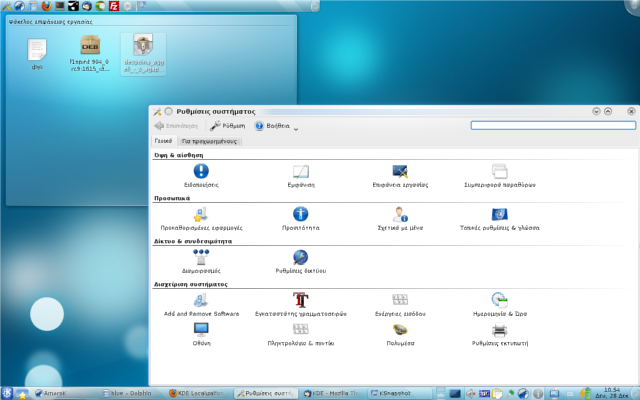Click the volume mute tray icon
Image resolution: width=640 pixels, height=400 pixels.
pos(471,393)
